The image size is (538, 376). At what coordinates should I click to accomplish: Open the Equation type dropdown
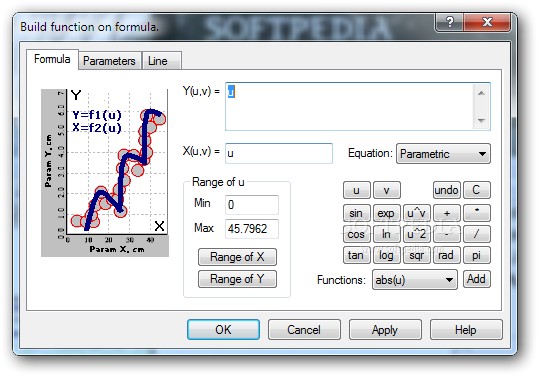443,154
